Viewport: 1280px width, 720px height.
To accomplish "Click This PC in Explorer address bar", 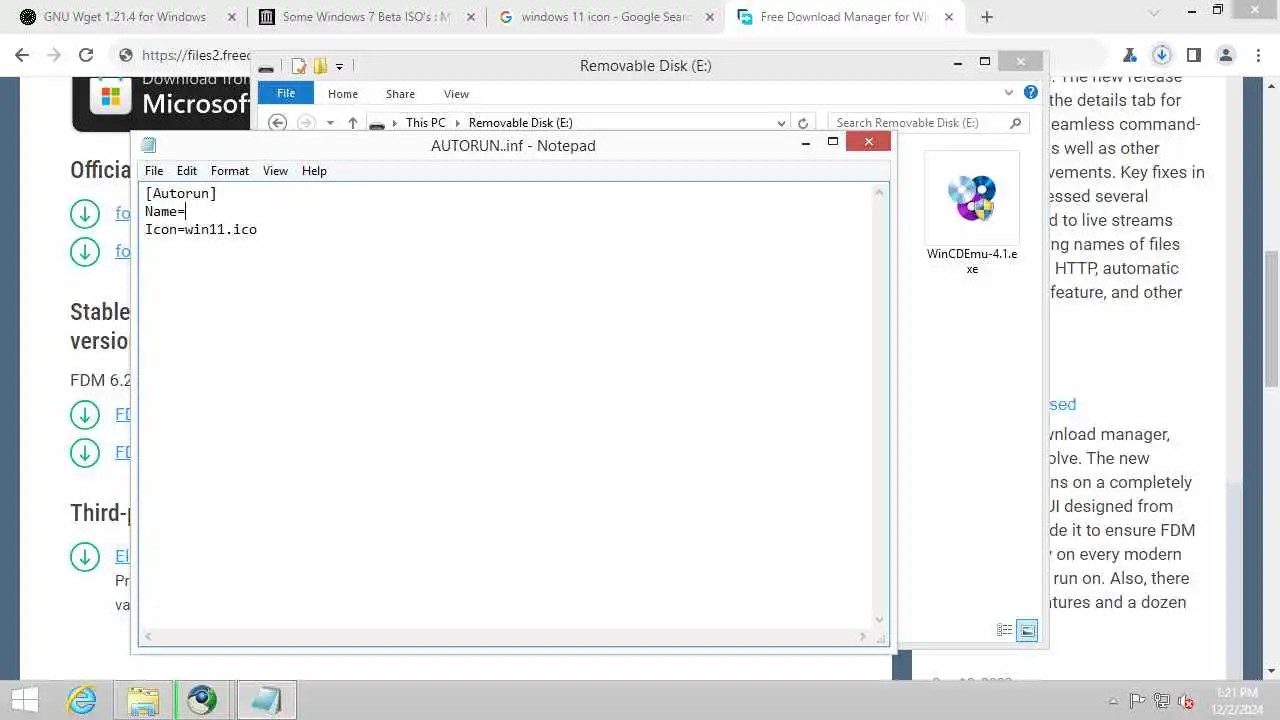I will 425,123.
